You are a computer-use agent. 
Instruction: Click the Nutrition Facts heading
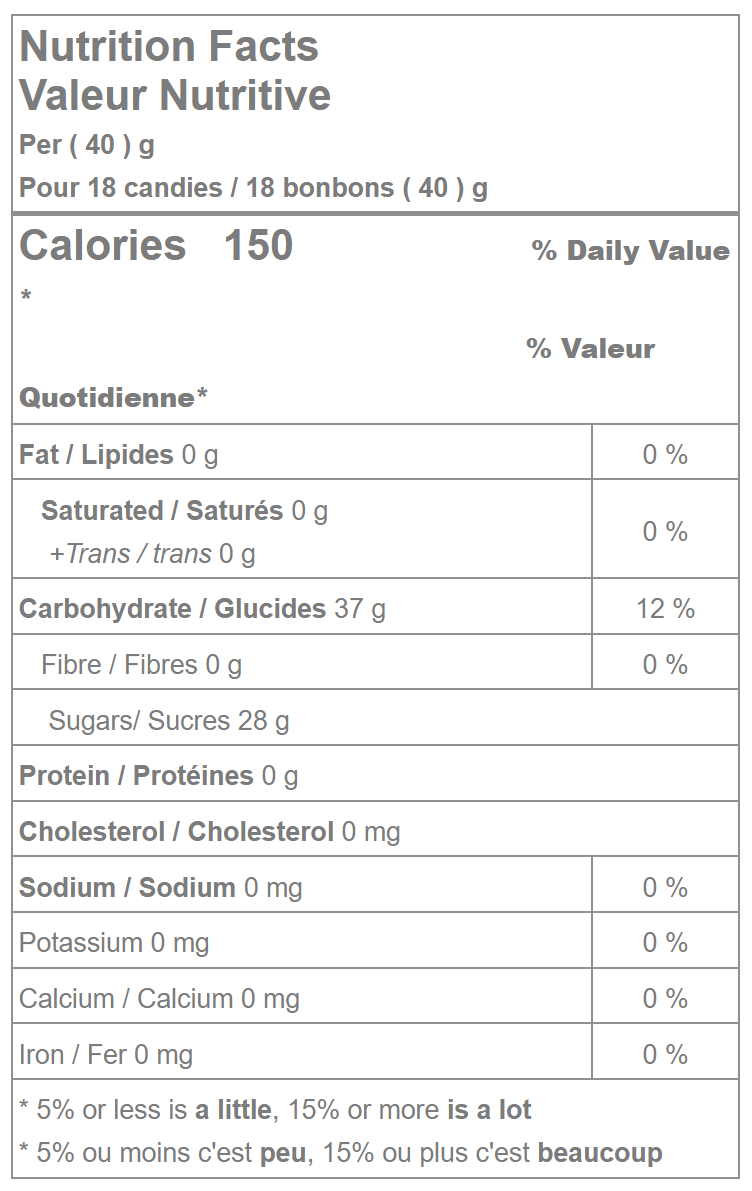(x=169, y=47)
